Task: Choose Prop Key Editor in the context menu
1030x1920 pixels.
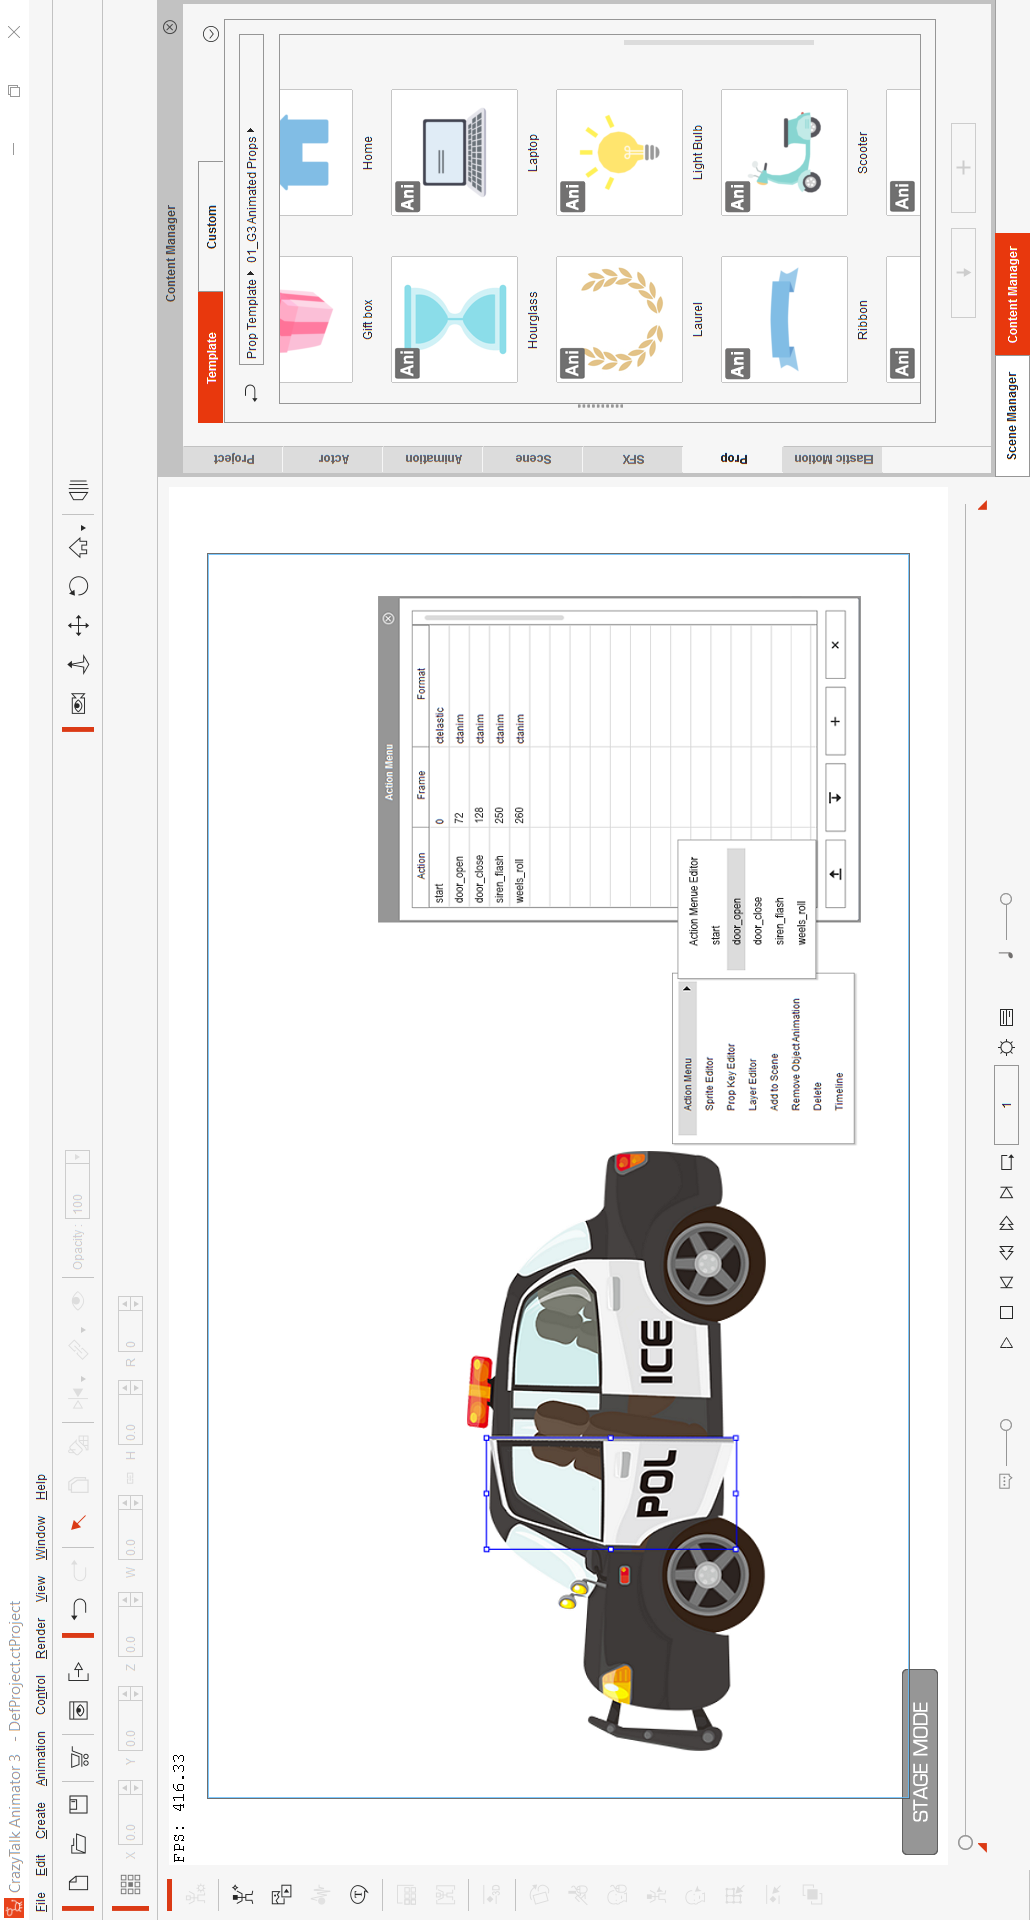Action: [731, 1077]
